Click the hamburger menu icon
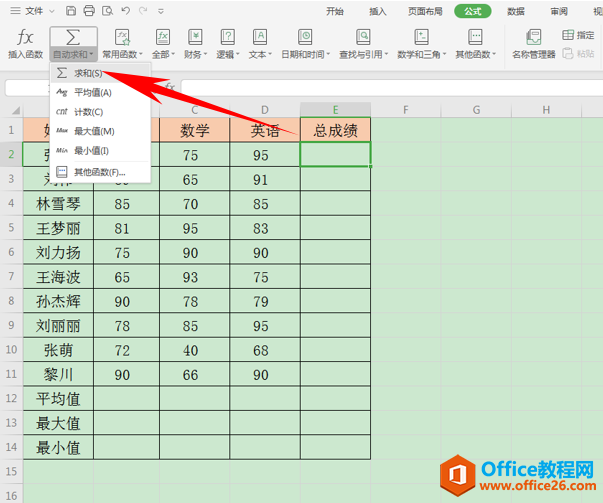This screenshot has height=503, width=603. (x=15, y=11)
